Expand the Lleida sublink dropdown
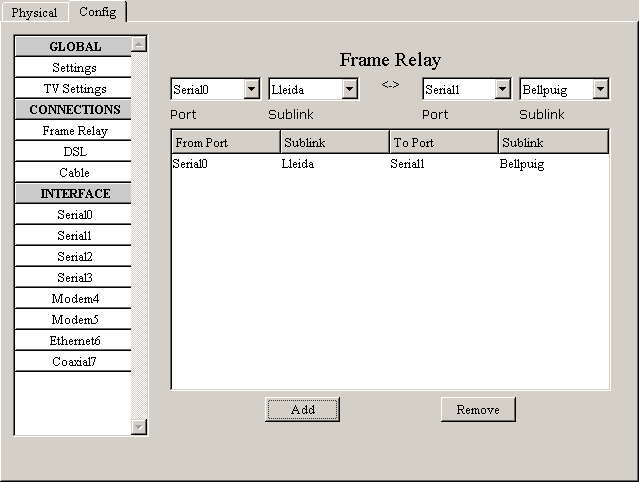 coord(349,90)
